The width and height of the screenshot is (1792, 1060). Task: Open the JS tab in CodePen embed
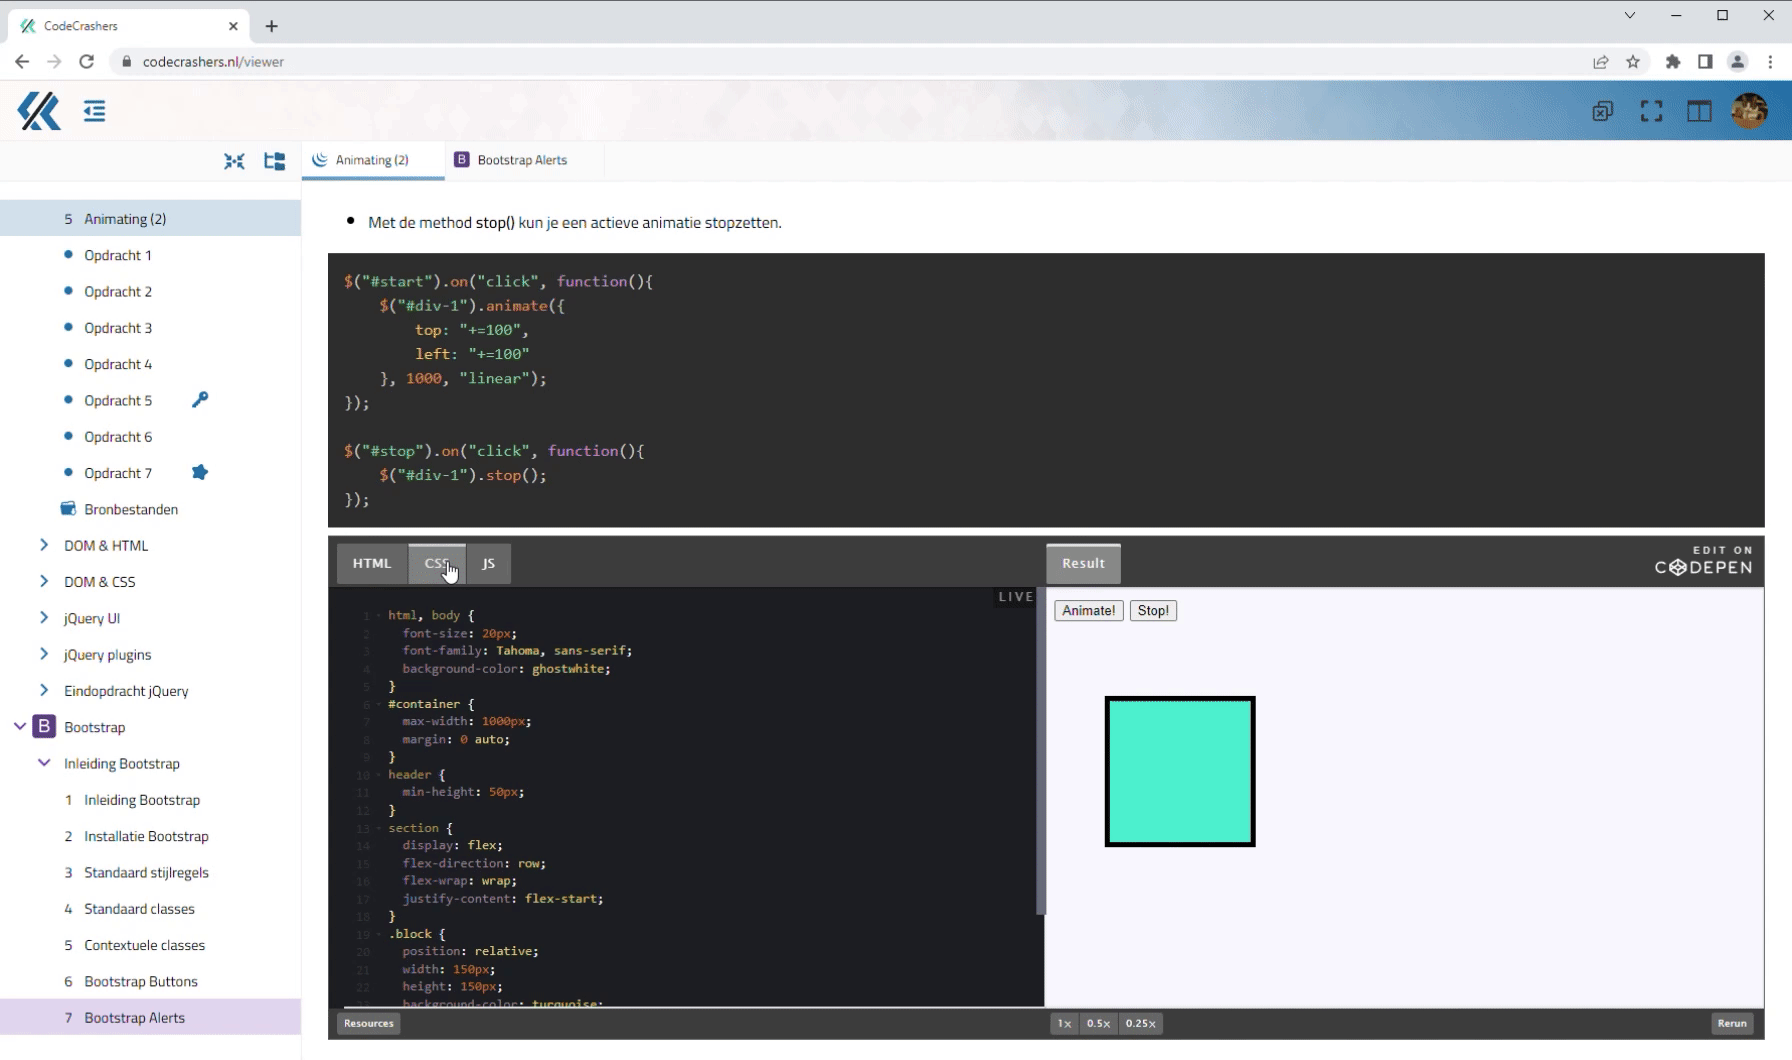(488, 563)
